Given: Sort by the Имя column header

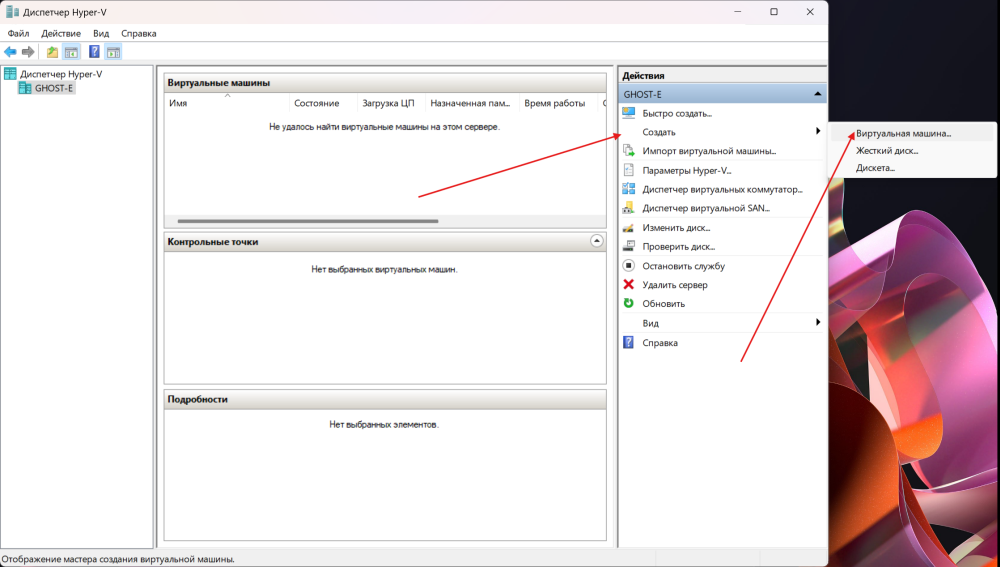Looking at the screenshot, I should tap(227, 103).
